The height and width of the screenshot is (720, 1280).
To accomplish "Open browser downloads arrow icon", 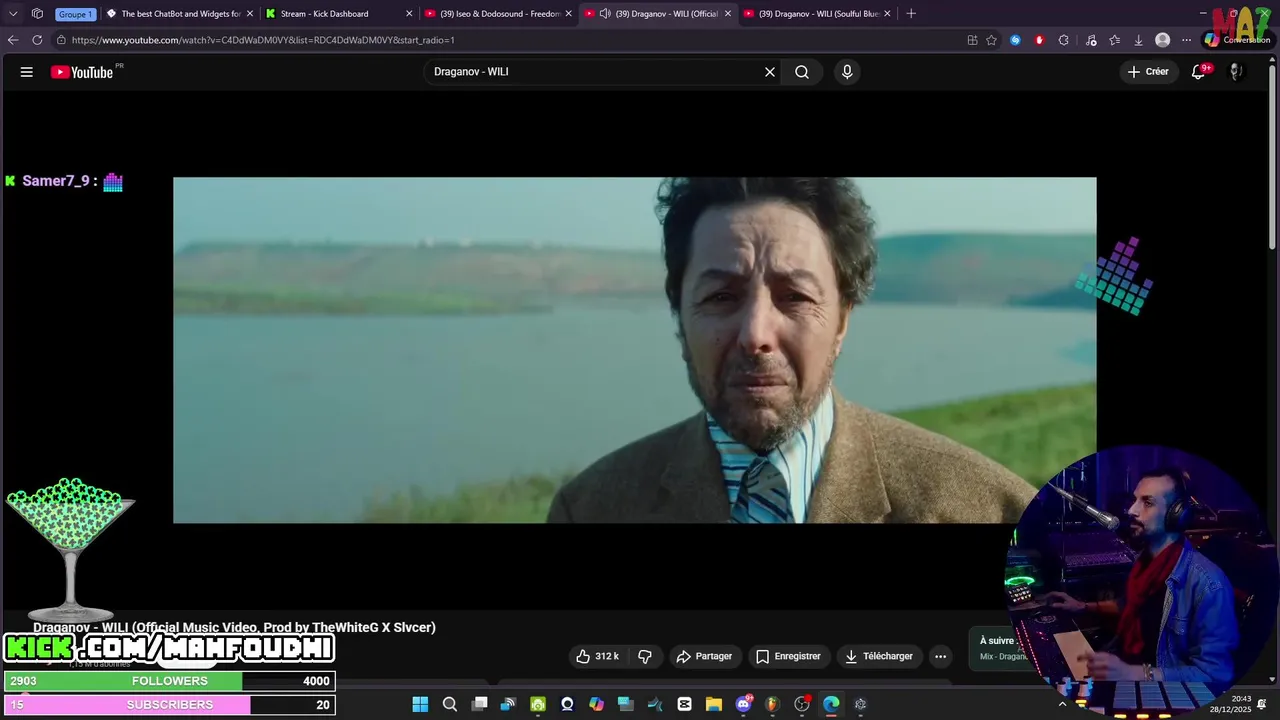I will [x=1139, y=40].
